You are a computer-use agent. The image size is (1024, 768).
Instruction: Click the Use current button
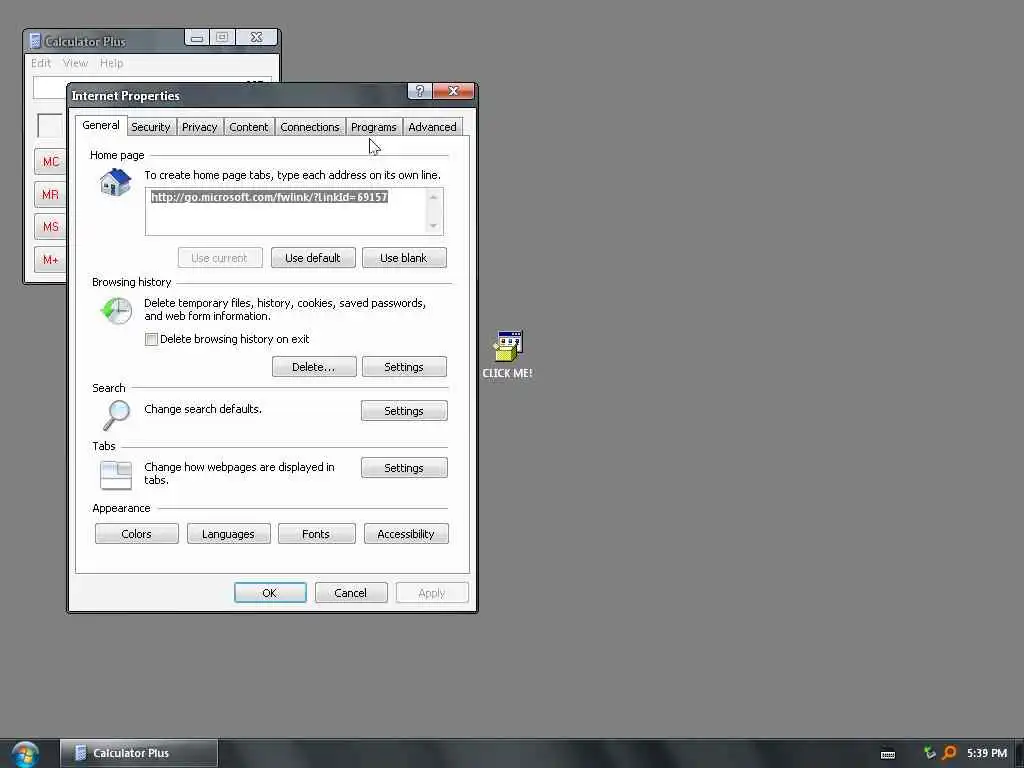[219, 258]
